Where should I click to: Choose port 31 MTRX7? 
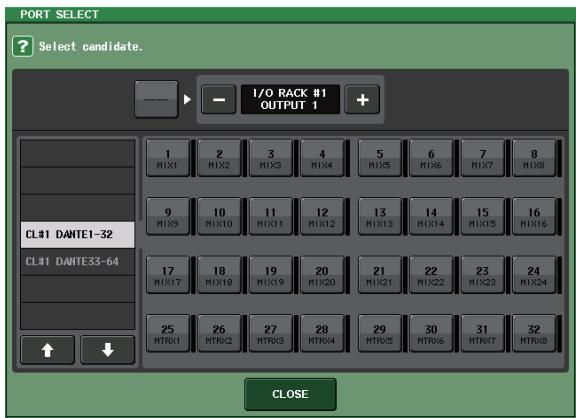point(483,334)
